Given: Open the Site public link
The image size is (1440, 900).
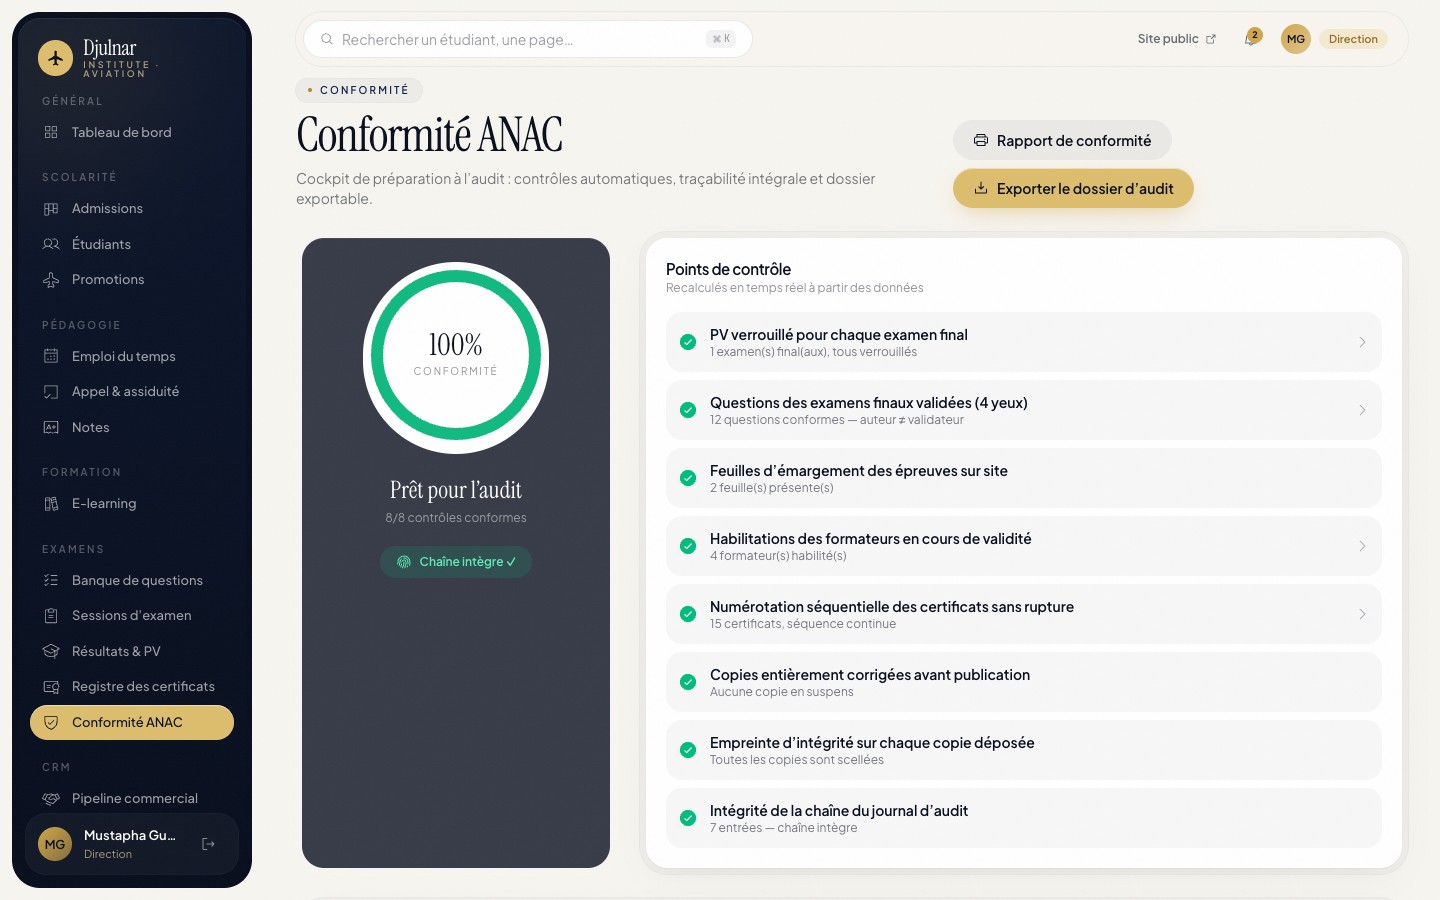Looking at the screenshot, I should (1177, 39).
